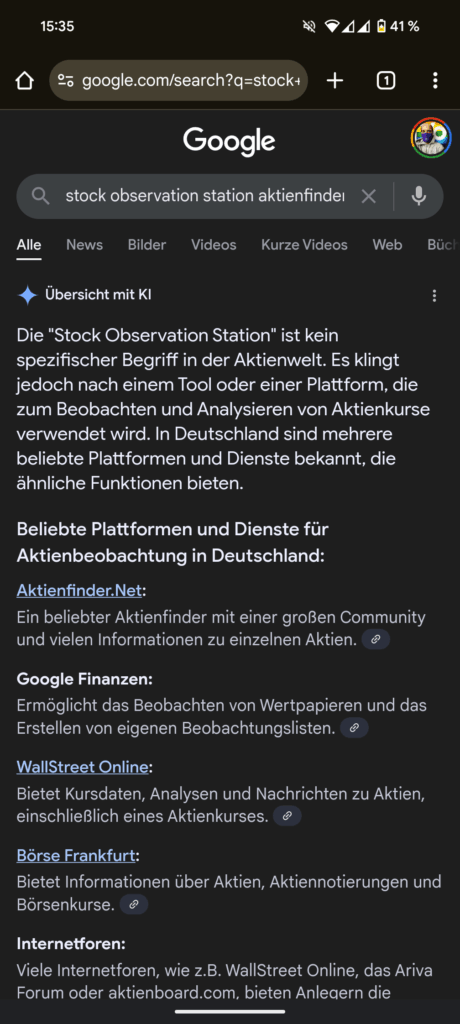
Task: Switch to the News tab
Action: 84,245
